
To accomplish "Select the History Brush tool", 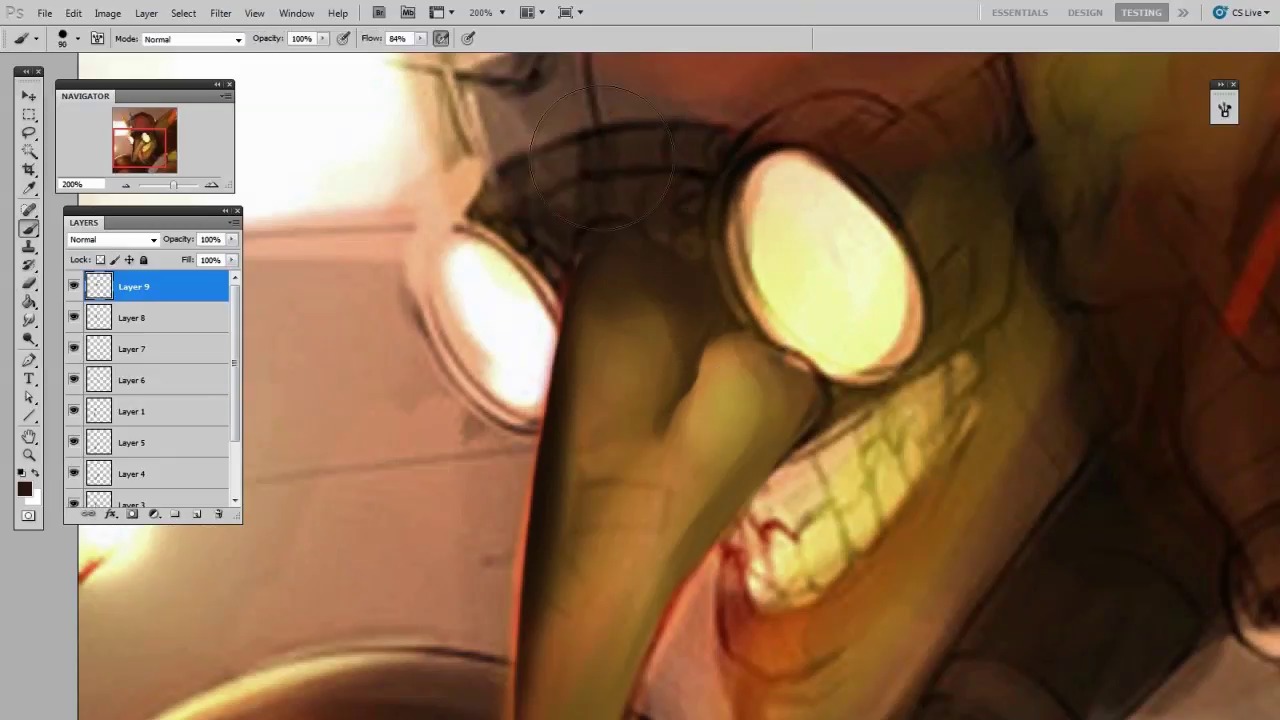I will 29,265.
